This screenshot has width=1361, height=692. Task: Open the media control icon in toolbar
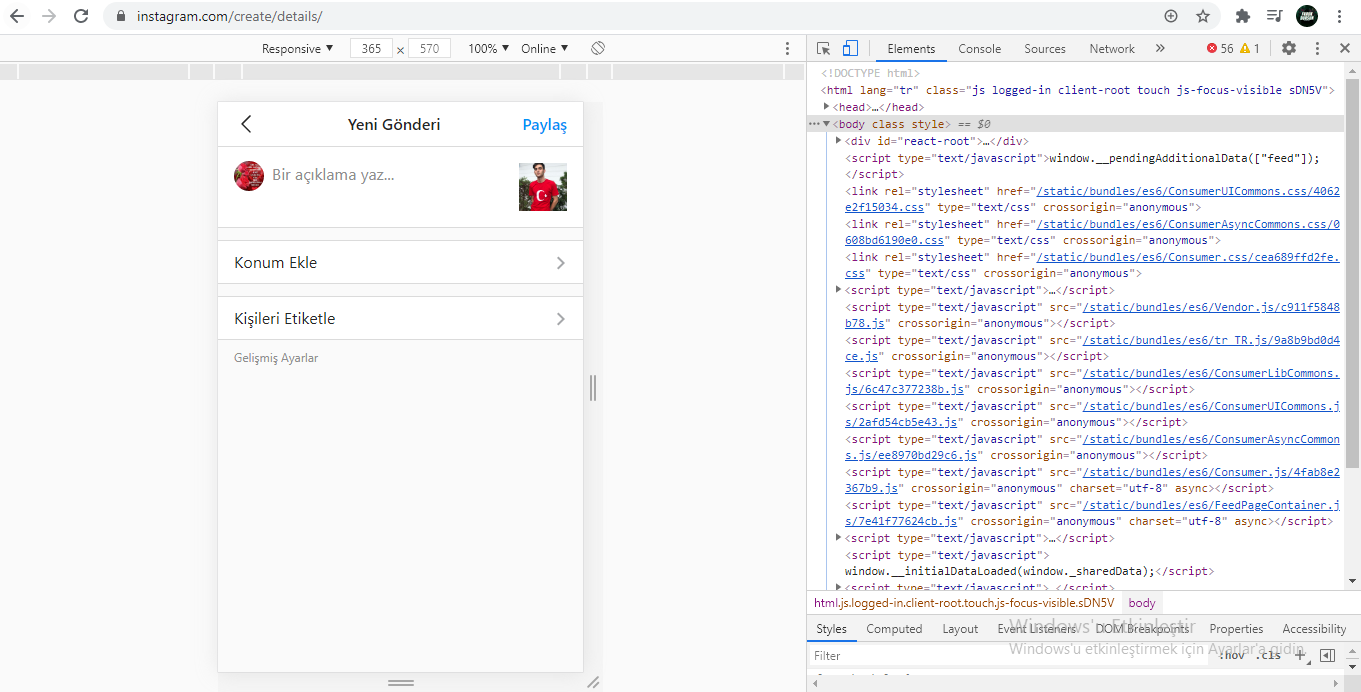point(1274,16)
